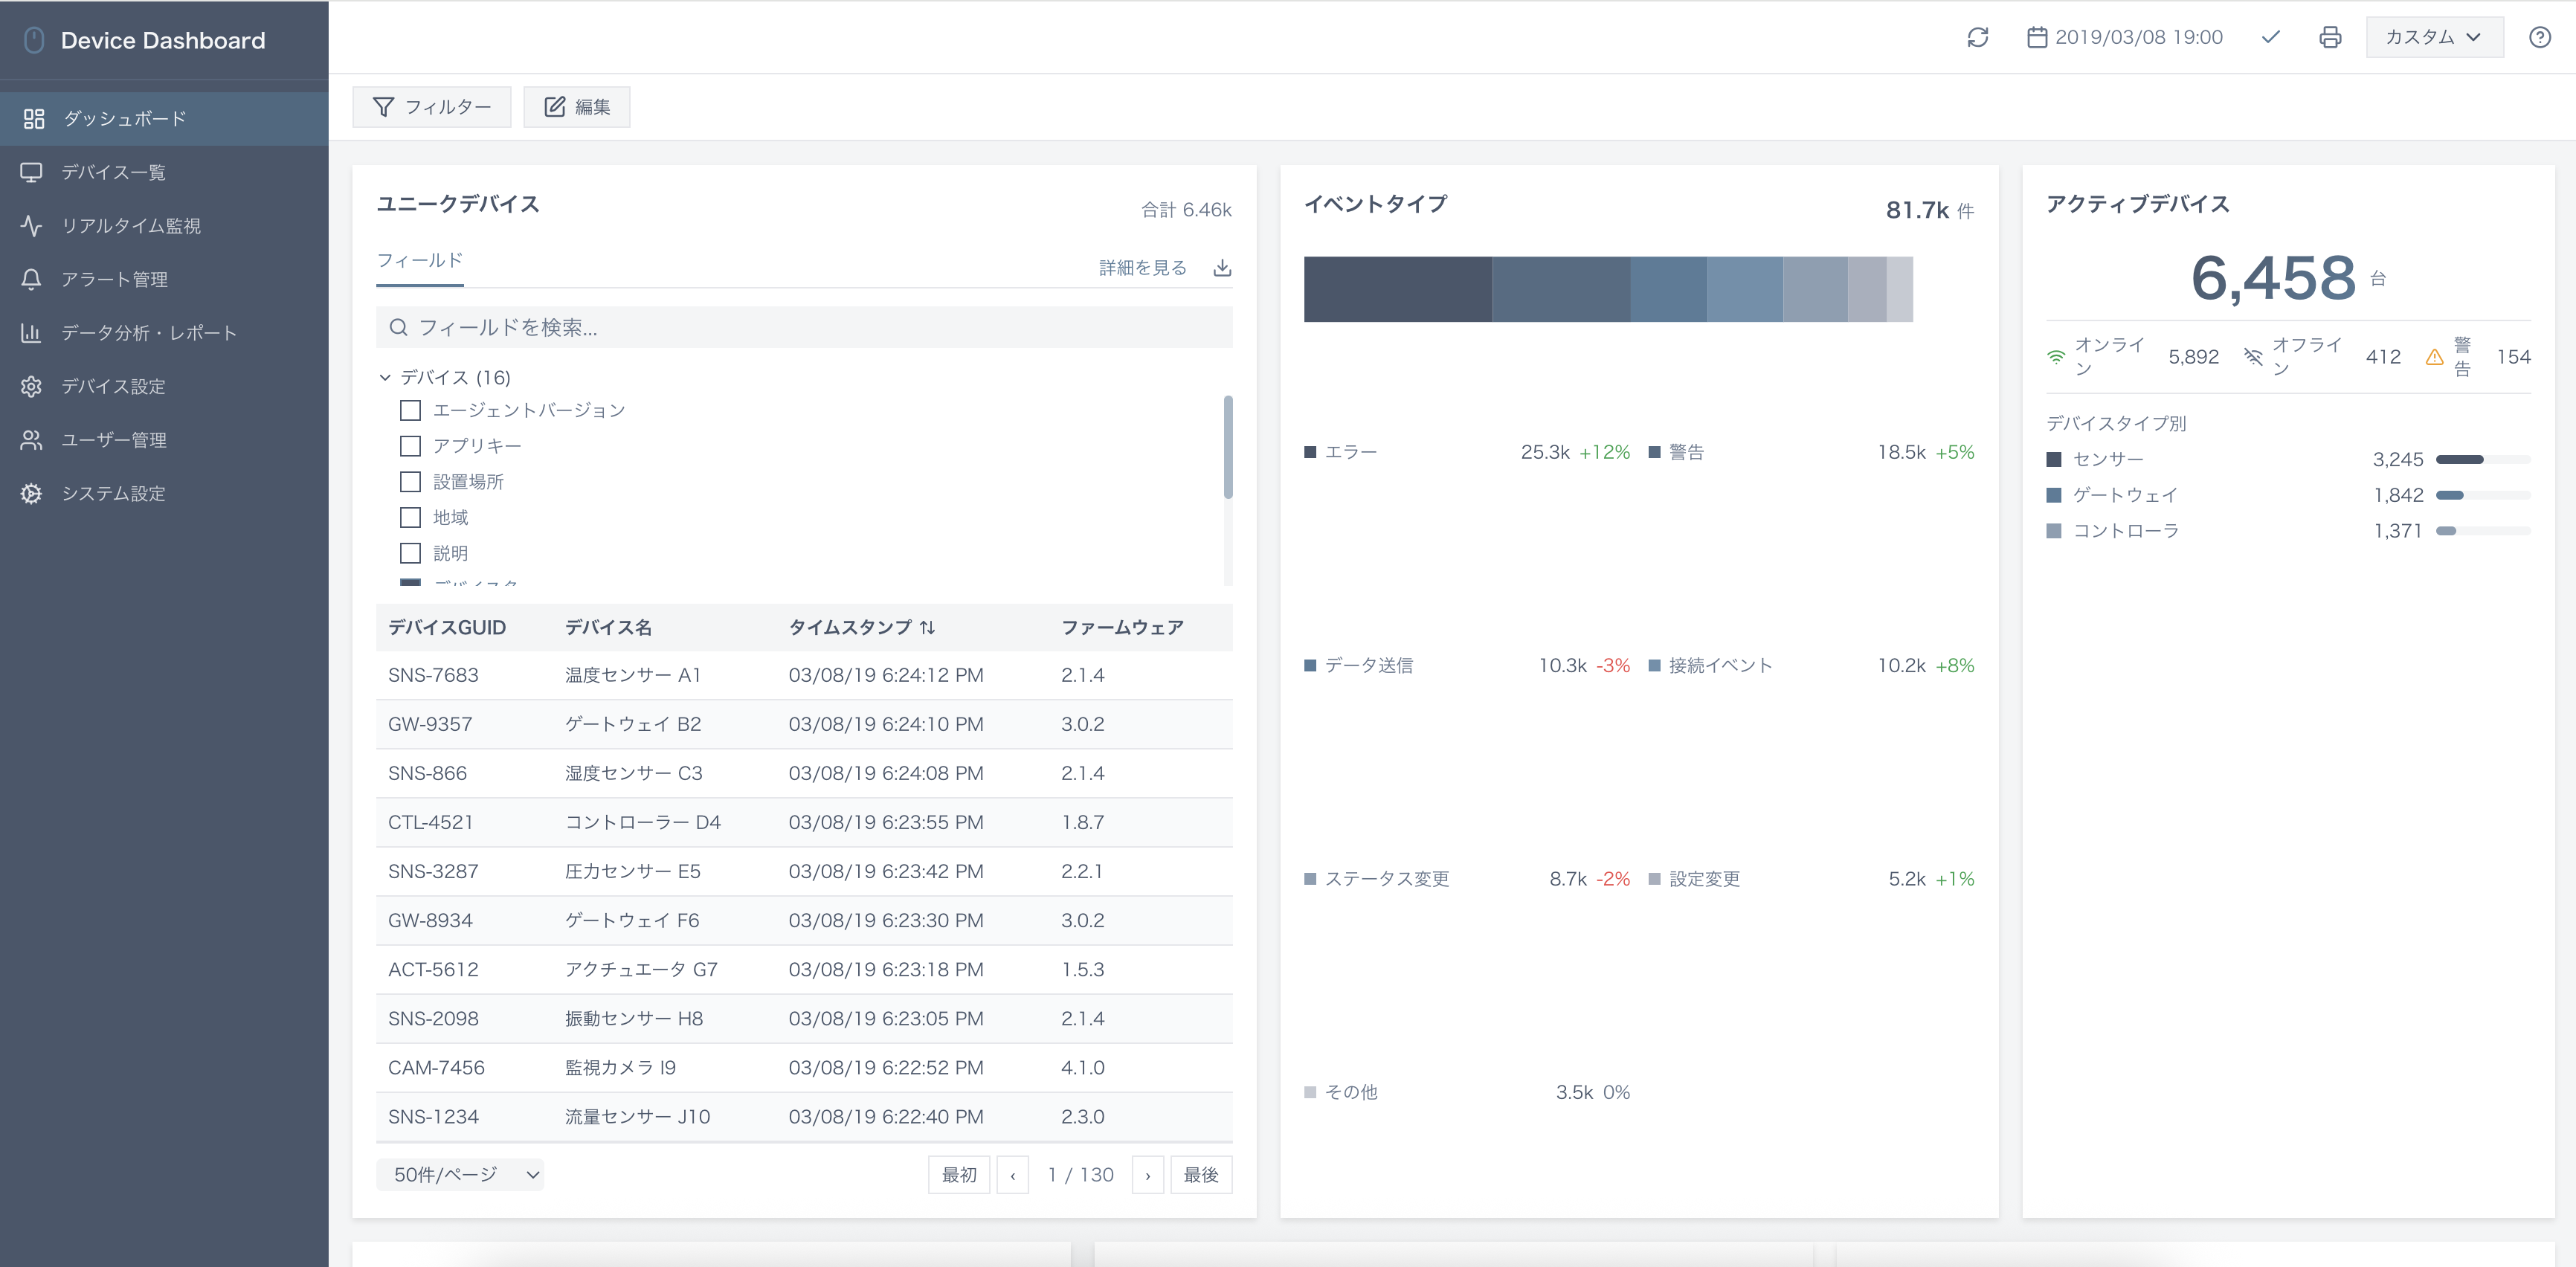
Task: Click the SNS-1234 row
Action: pyautogui.click(x=804, y=1117)
